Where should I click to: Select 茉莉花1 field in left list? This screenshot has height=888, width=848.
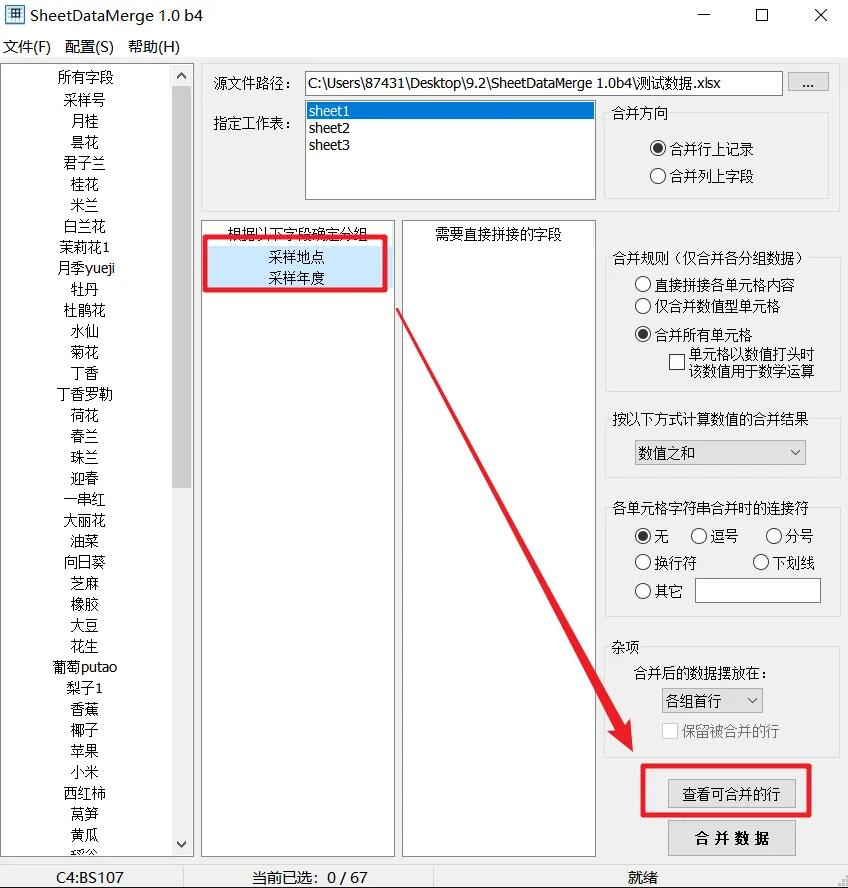pos(85,247)
